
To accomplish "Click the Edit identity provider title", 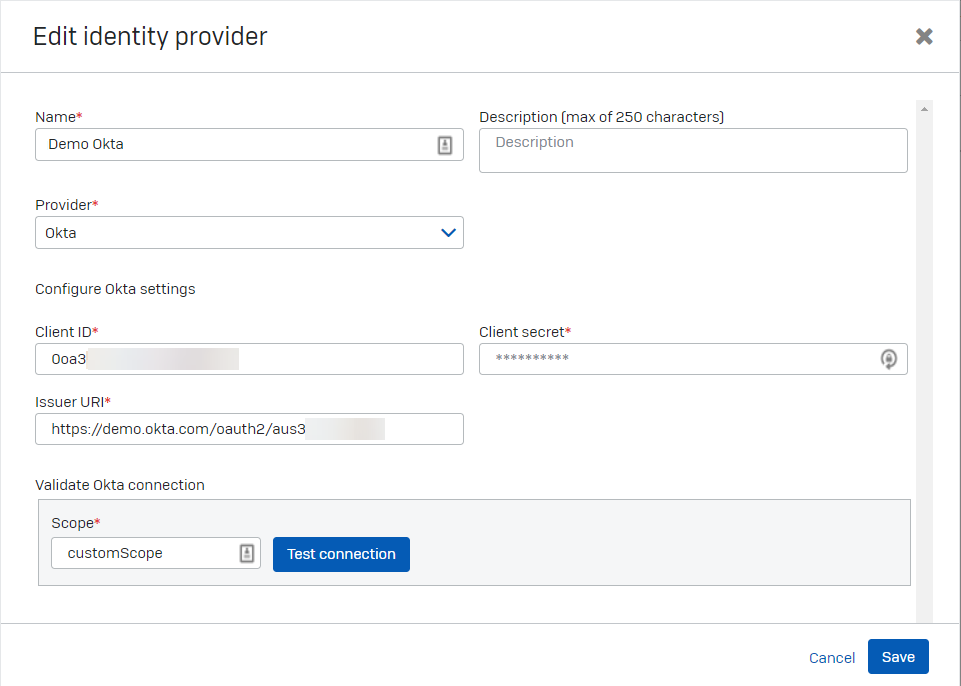I will (150, 37).
